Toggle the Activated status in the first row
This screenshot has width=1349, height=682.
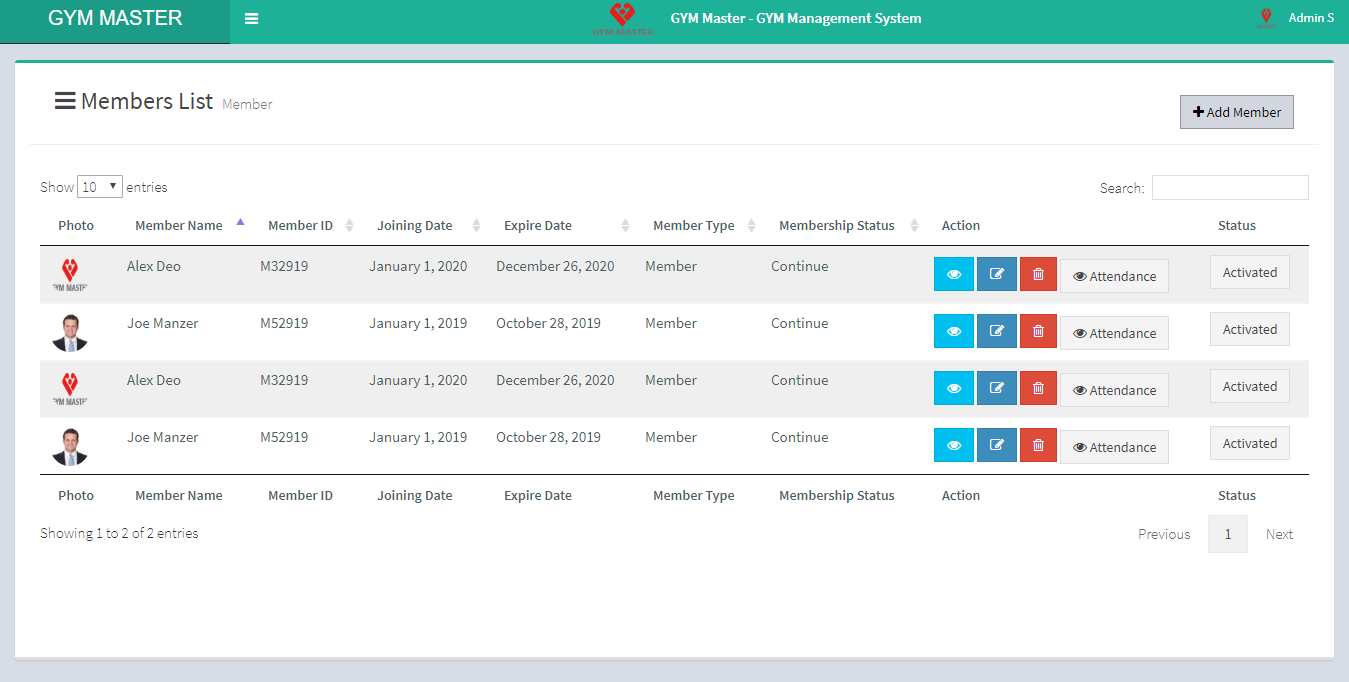click(x=1249, y=273)
